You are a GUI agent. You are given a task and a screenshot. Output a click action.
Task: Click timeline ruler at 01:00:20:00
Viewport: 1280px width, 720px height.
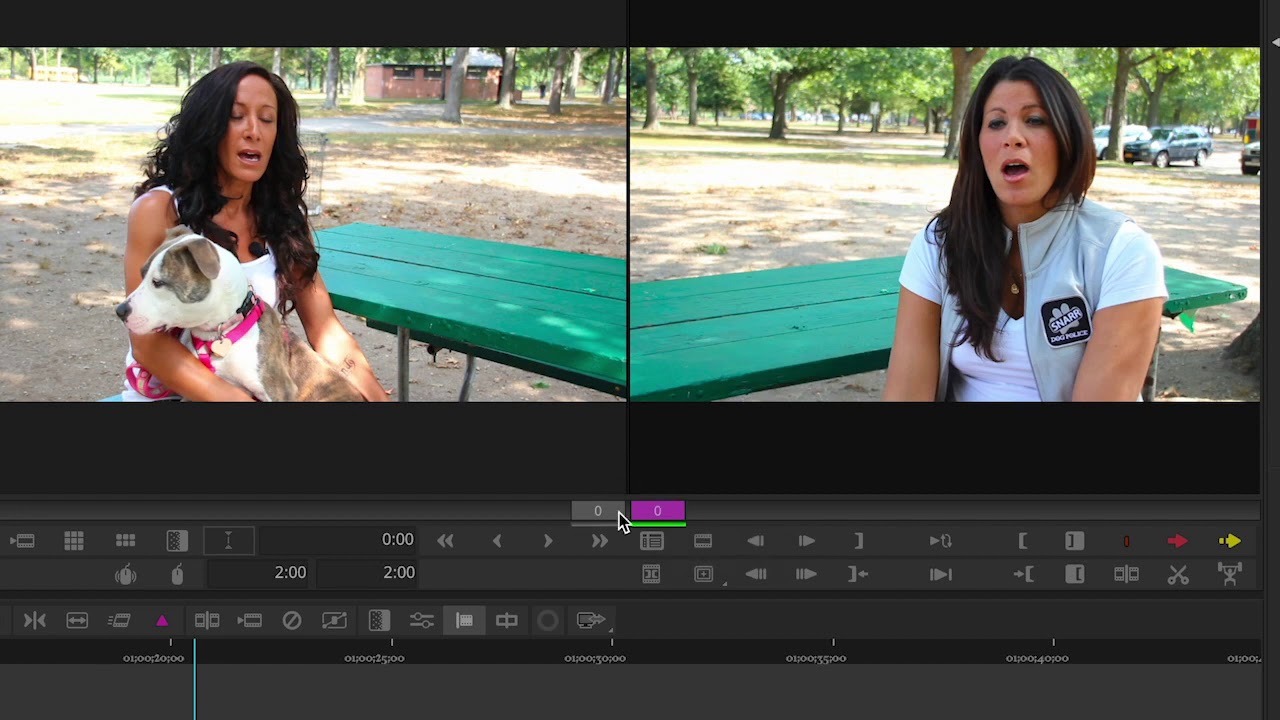click(x=154, y=658)
